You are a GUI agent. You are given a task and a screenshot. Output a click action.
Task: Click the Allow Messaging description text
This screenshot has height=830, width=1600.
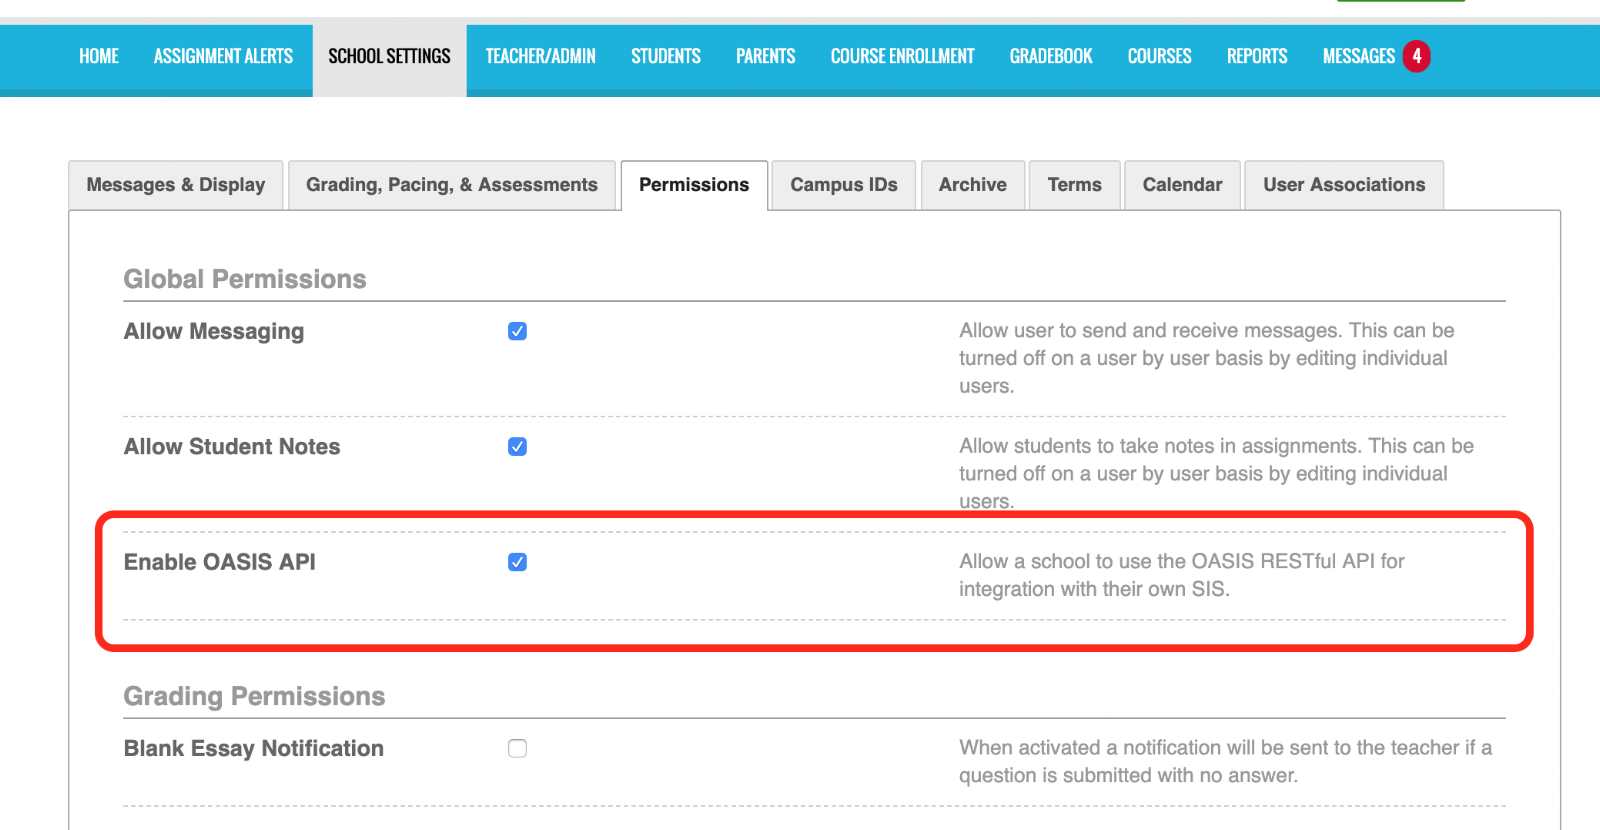1207,358
